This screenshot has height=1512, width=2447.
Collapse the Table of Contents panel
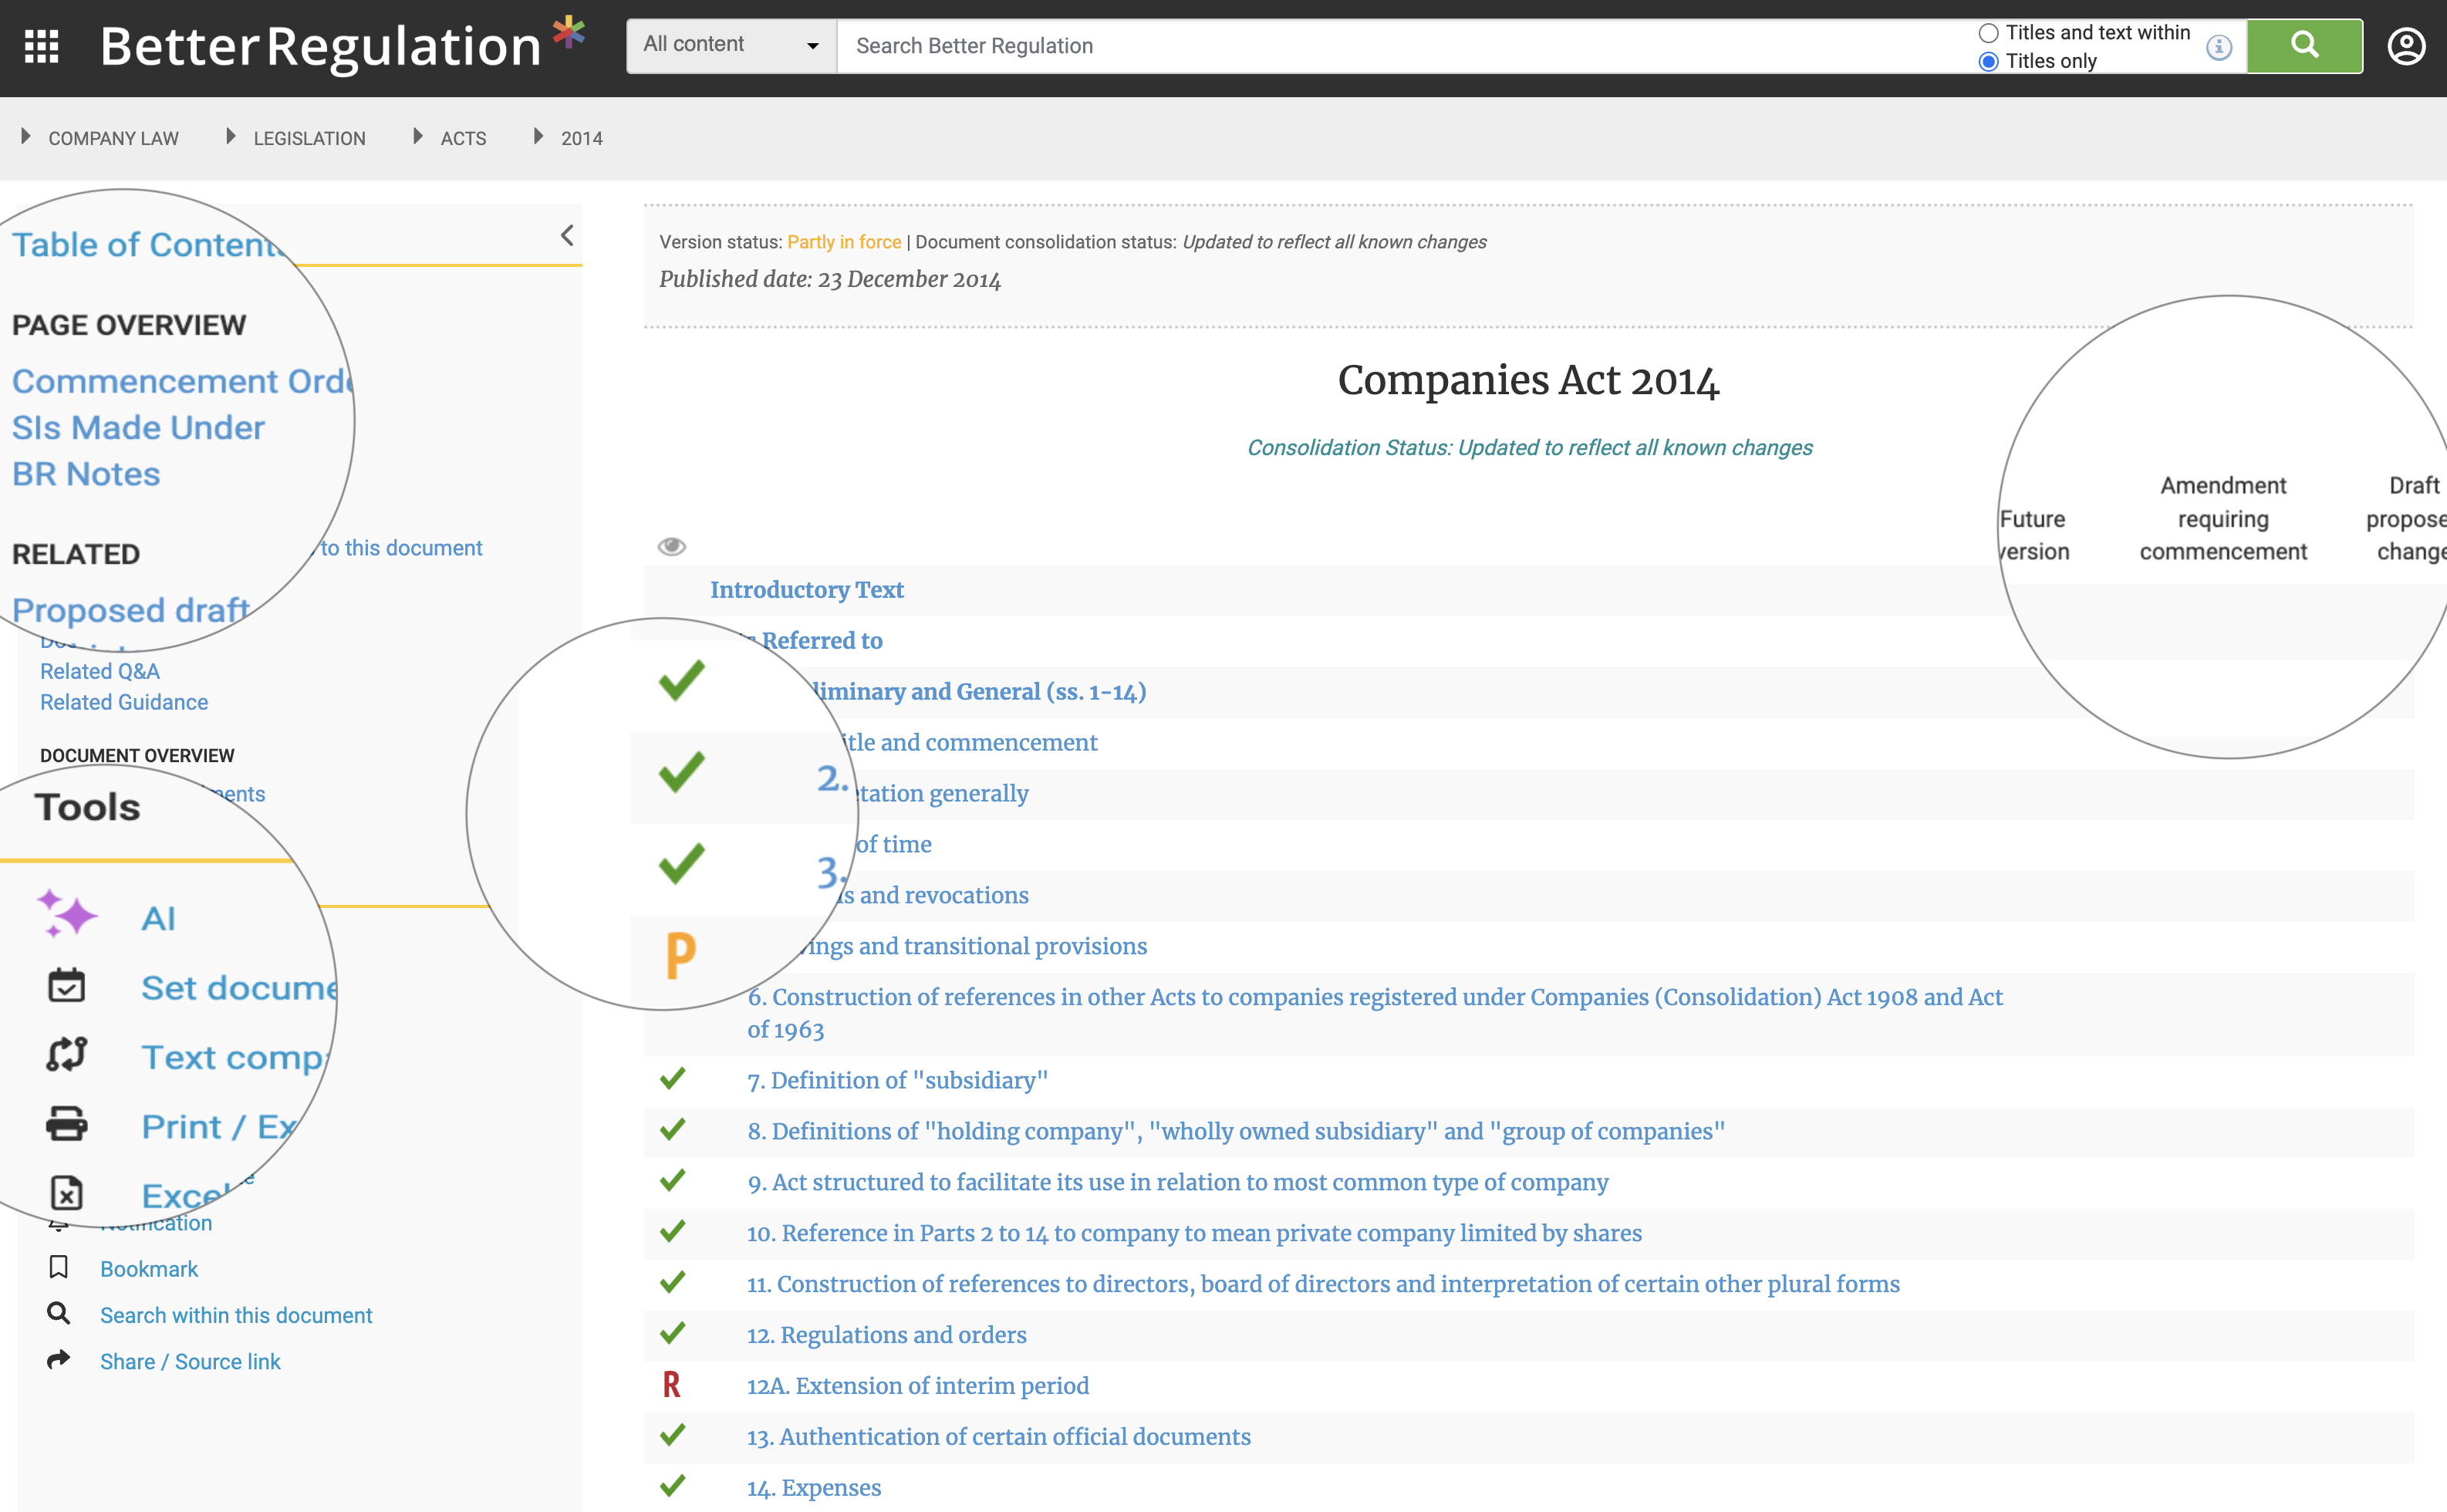[x=566, y=235]
